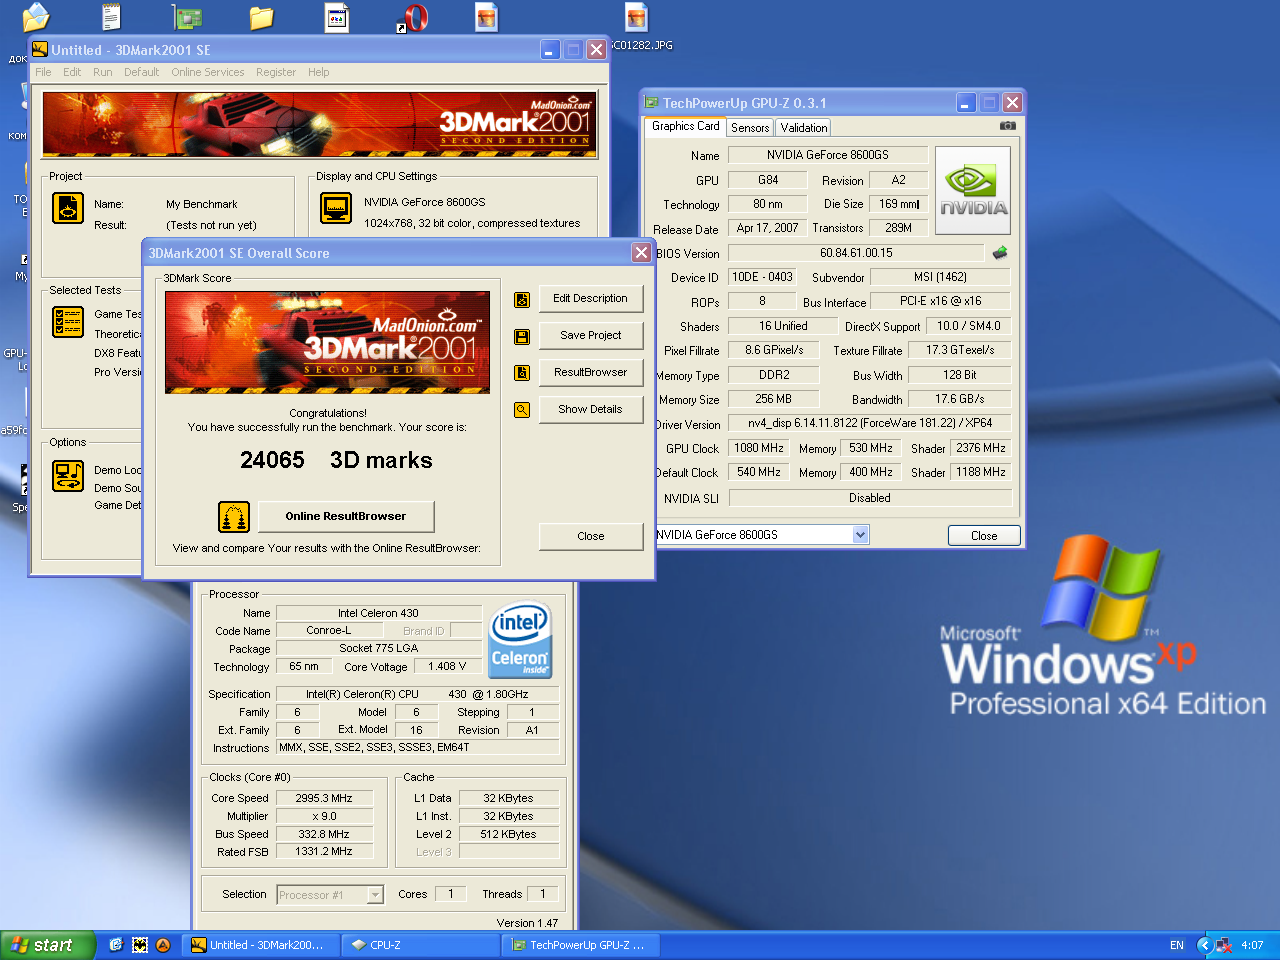Click the Edit Description icon

point(522,299)
